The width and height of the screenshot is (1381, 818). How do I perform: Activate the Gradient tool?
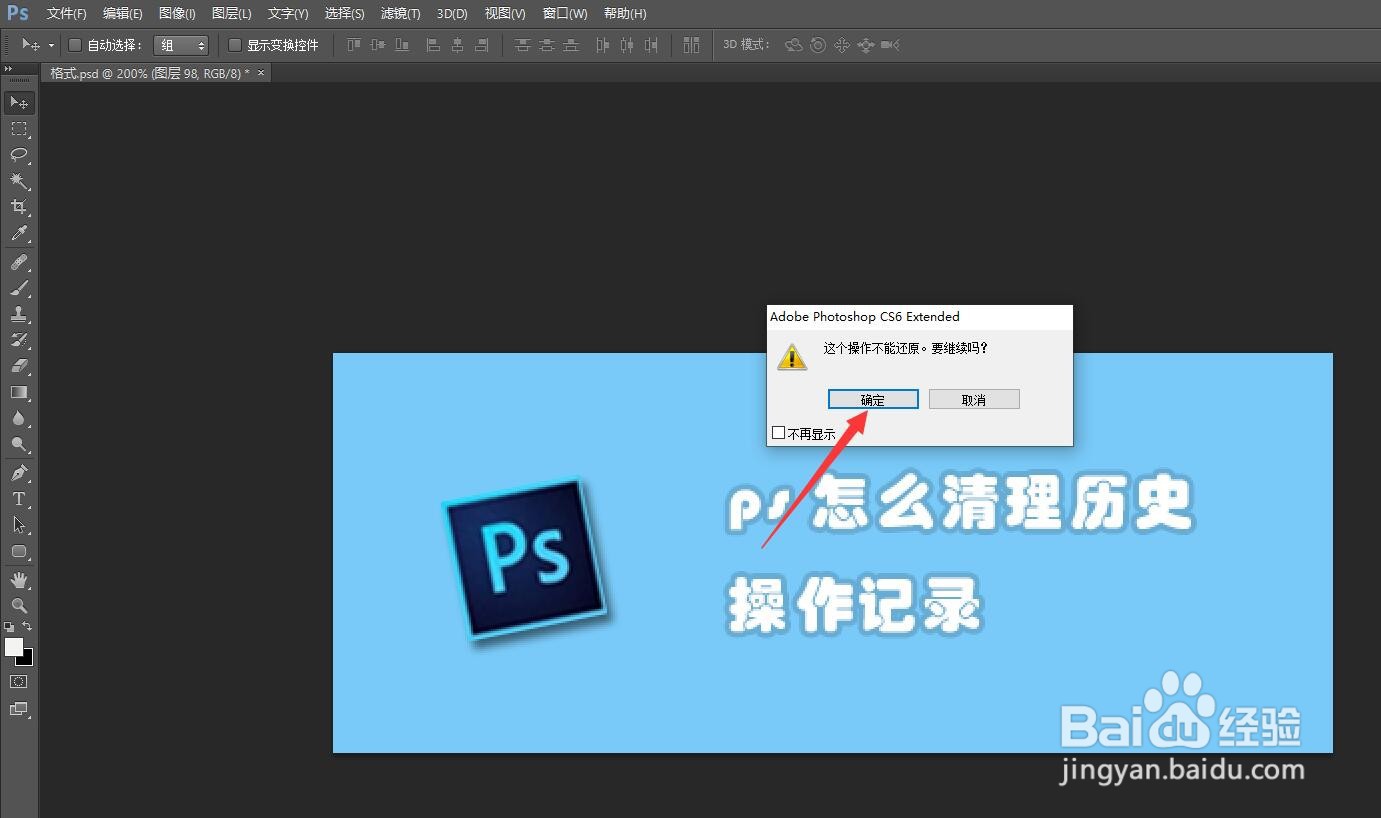click(x=20, y=392)
